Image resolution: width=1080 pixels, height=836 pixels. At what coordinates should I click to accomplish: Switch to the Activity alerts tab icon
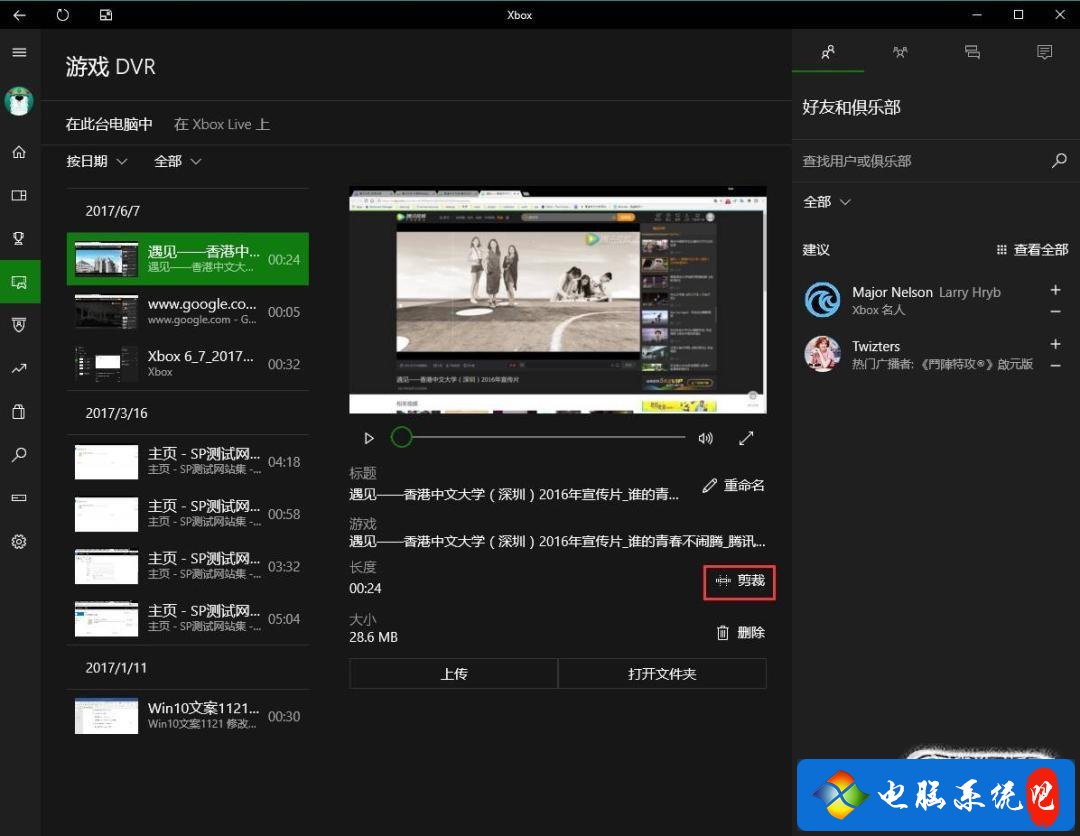[1044, 52]
